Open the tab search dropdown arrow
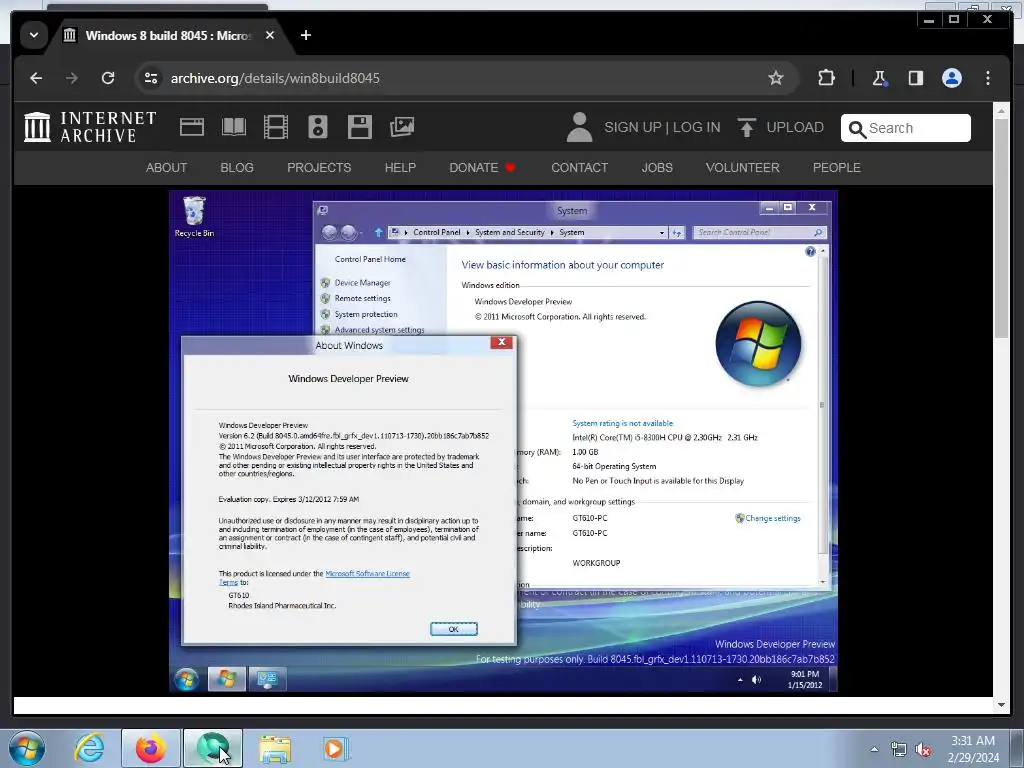1024x768 pixels. pyautogui.click(x=34, y=35)
